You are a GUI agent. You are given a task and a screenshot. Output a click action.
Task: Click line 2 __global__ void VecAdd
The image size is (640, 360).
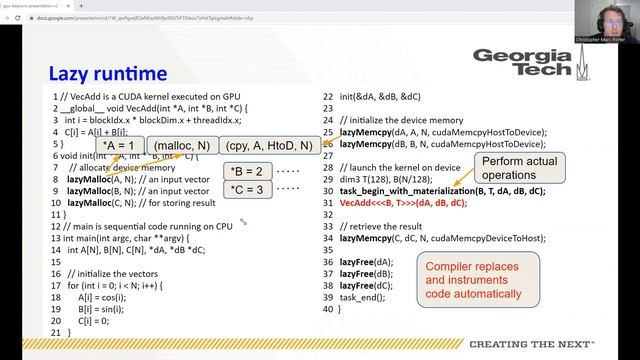point(154,109)
